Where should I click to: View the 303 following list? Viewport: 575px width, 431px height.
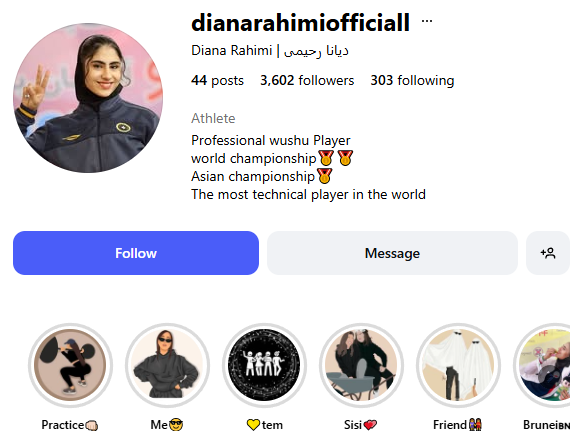pyautogui.click(x=412, y=80)
